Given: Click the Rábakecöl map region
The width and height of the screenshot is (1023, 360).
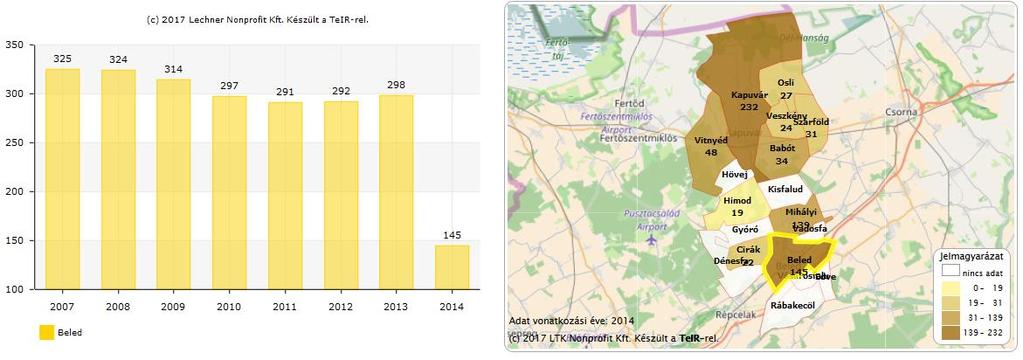Looking at the screenshot, I should click(793, 305).
